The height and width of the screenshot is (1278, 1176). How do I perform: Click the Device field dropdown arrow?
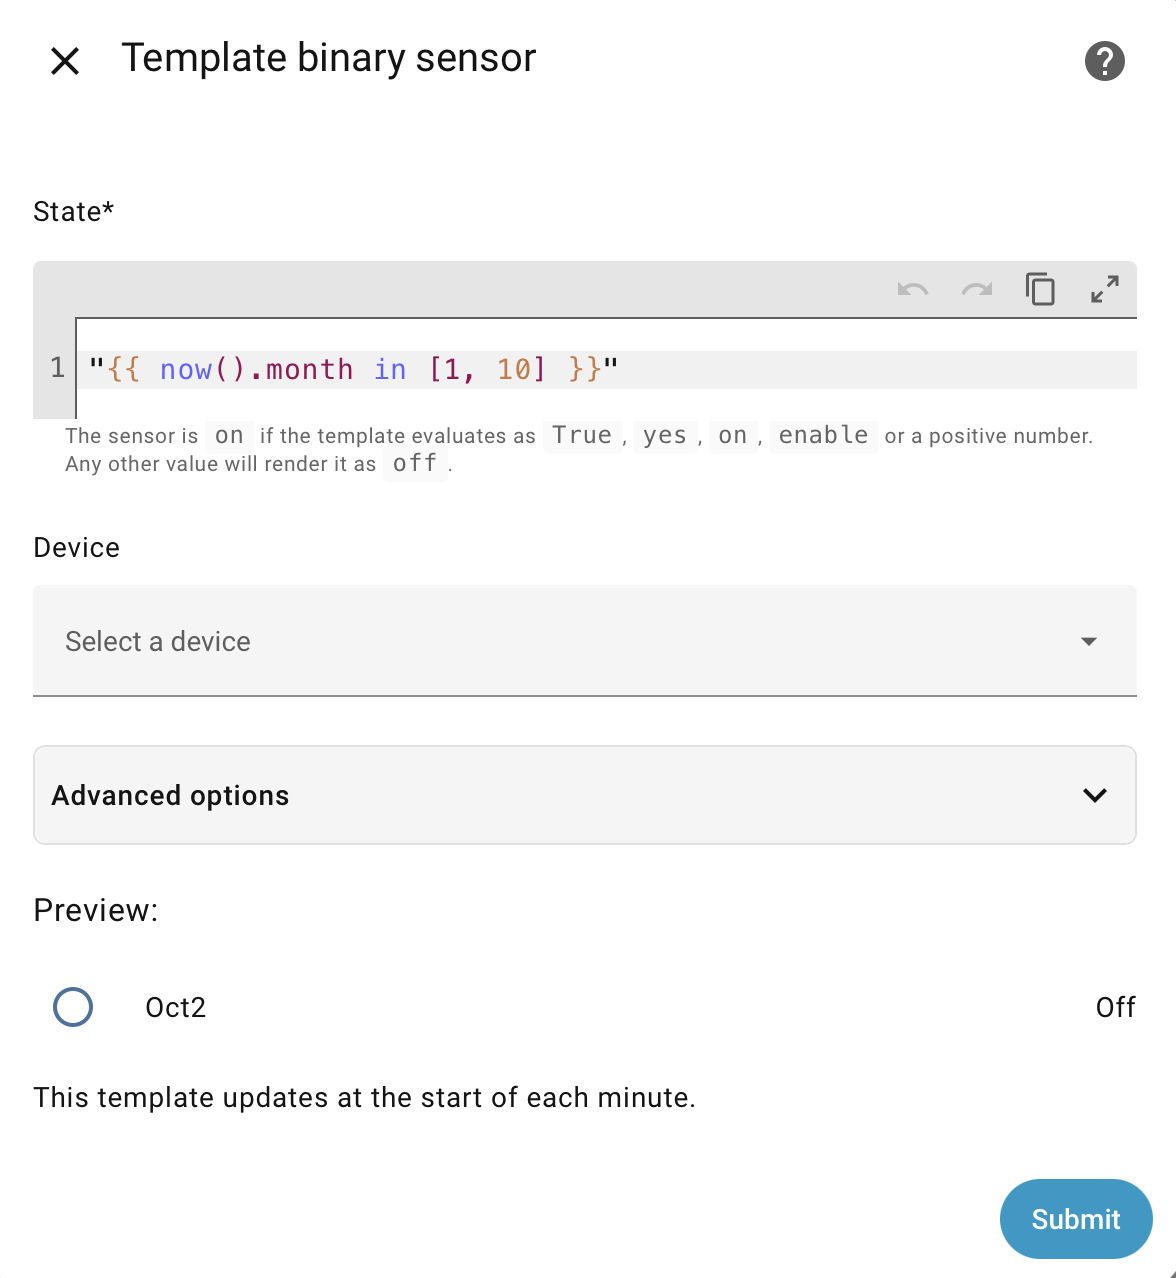[1089, 641]
